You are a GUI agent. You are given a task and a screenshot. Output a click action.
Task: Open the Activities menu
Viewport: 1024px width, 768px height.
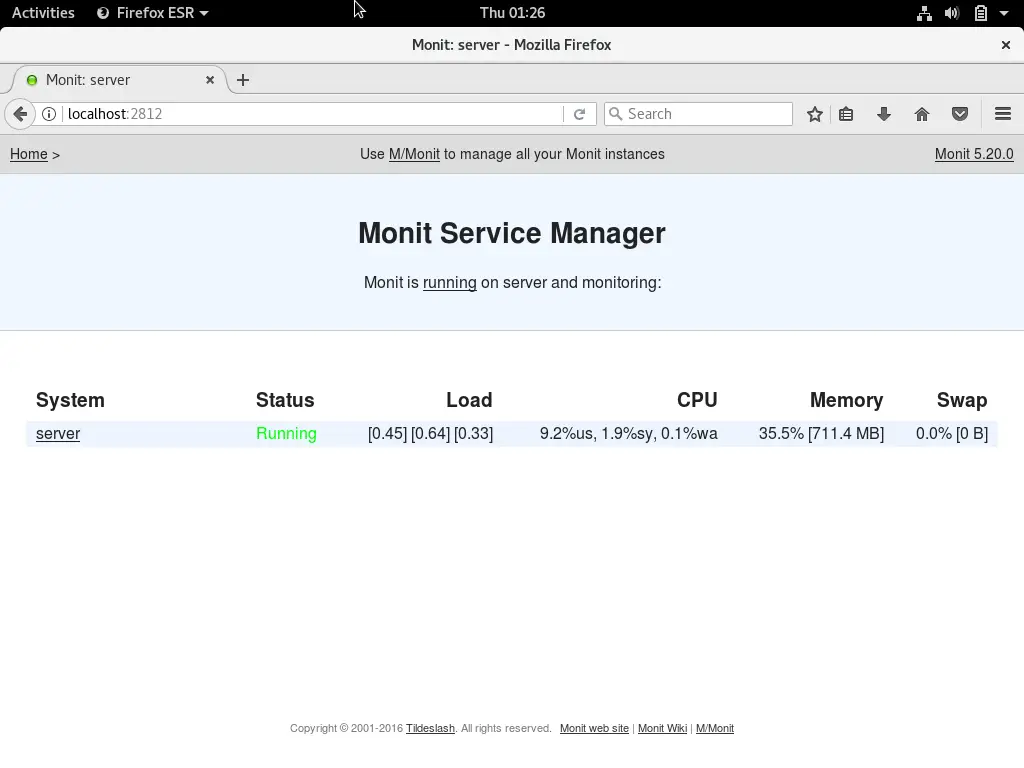tap(43, 13)
